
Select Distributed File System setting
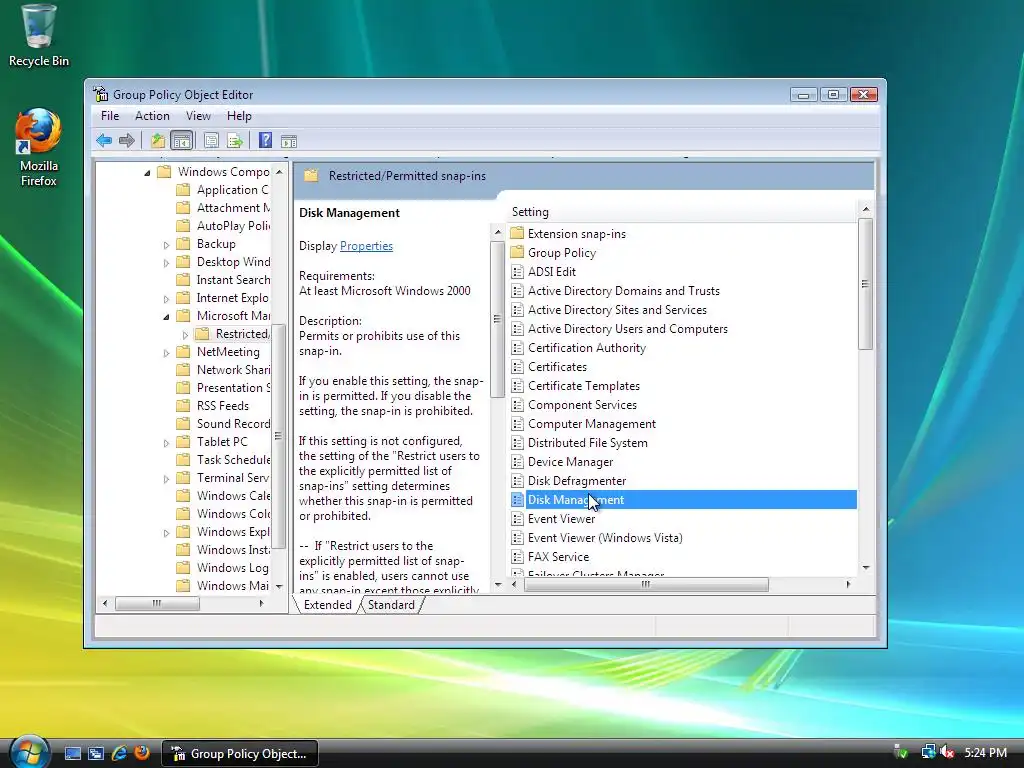coord(588,443)
